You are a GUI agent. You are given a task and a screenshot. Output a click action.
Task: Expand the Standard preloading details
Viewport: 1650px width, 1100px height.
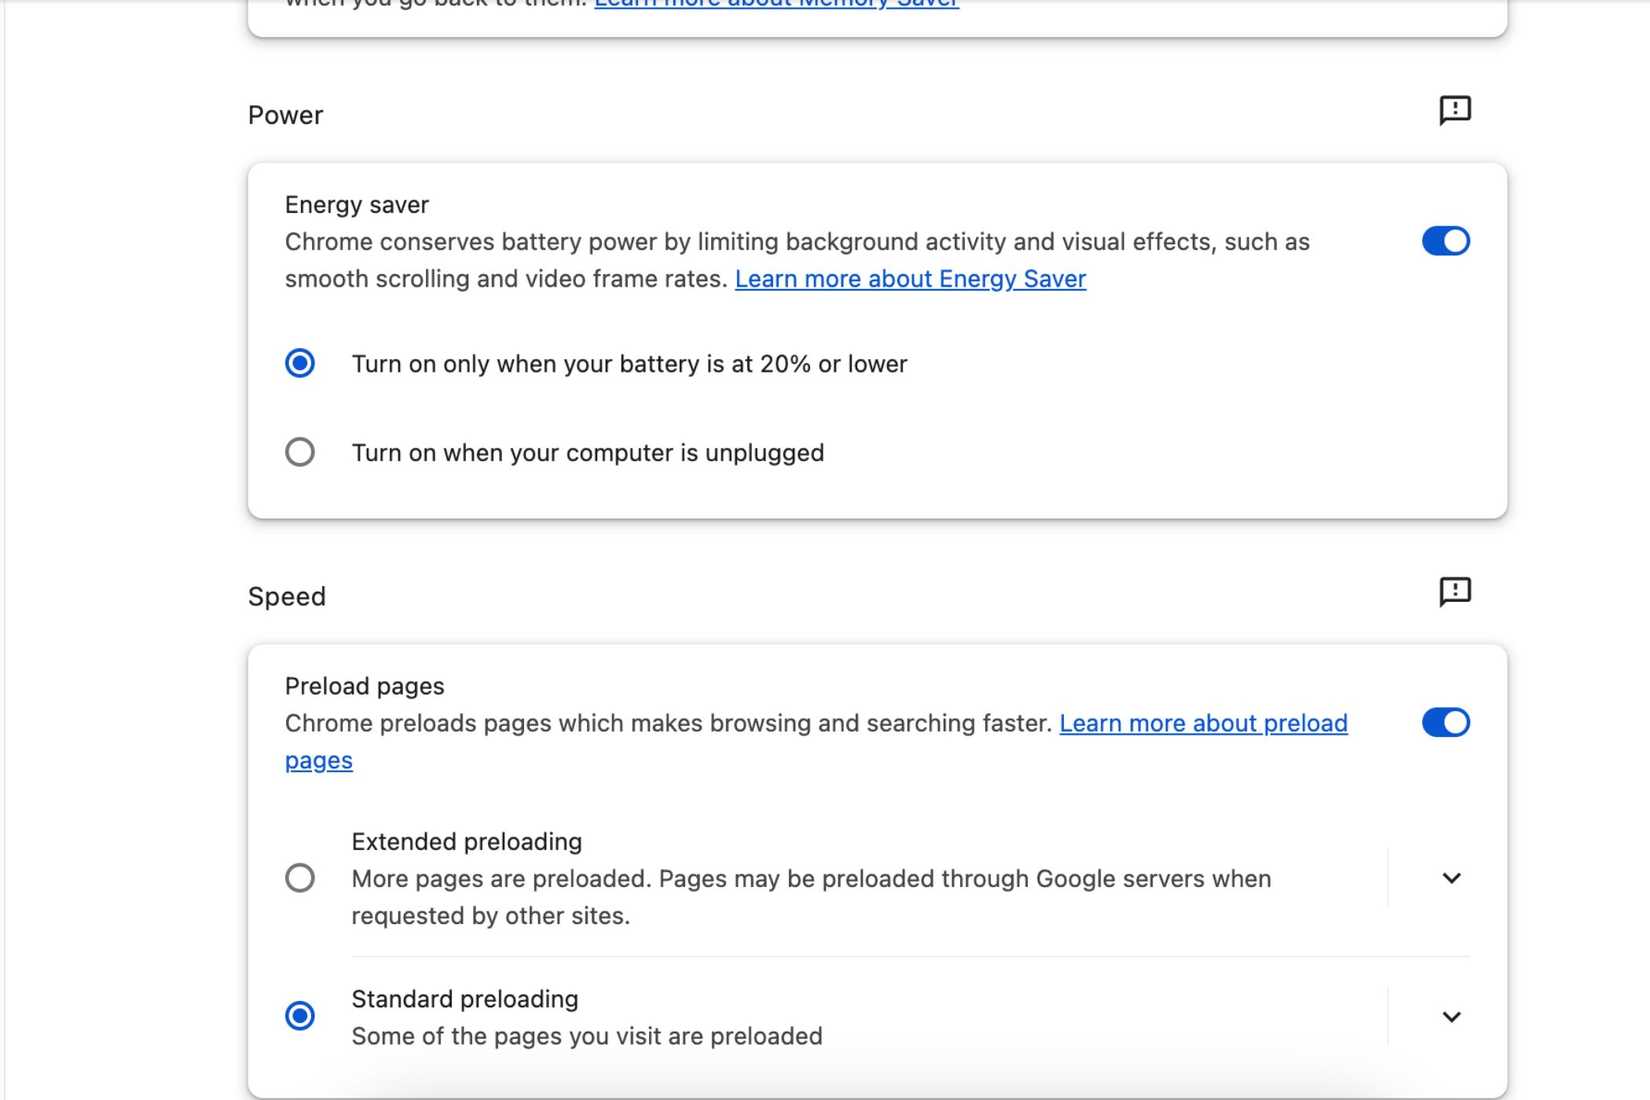click(1451, 1017)
